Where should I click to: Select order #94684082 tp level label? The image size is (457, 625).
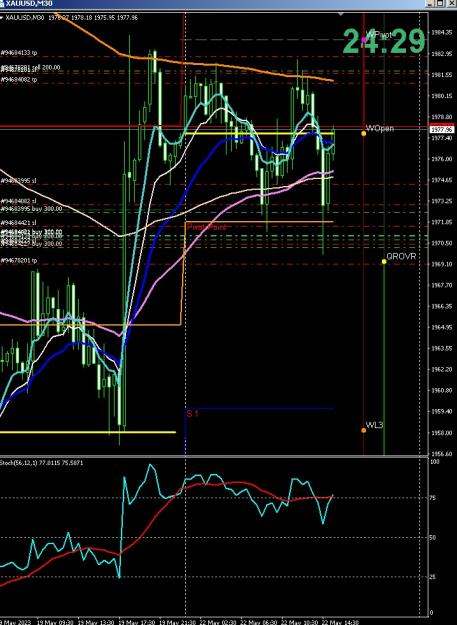[x=19, y=80]
